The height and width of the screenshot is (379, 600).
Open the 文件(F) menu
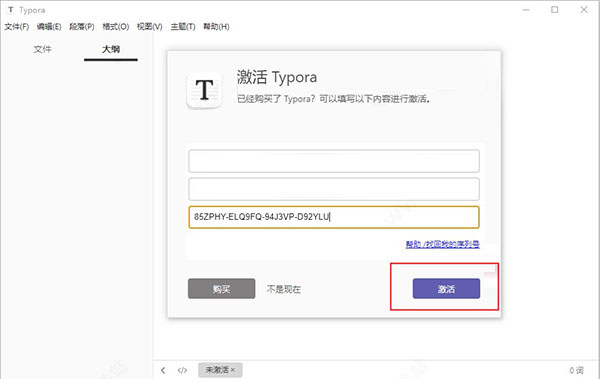tap(16, 26)
